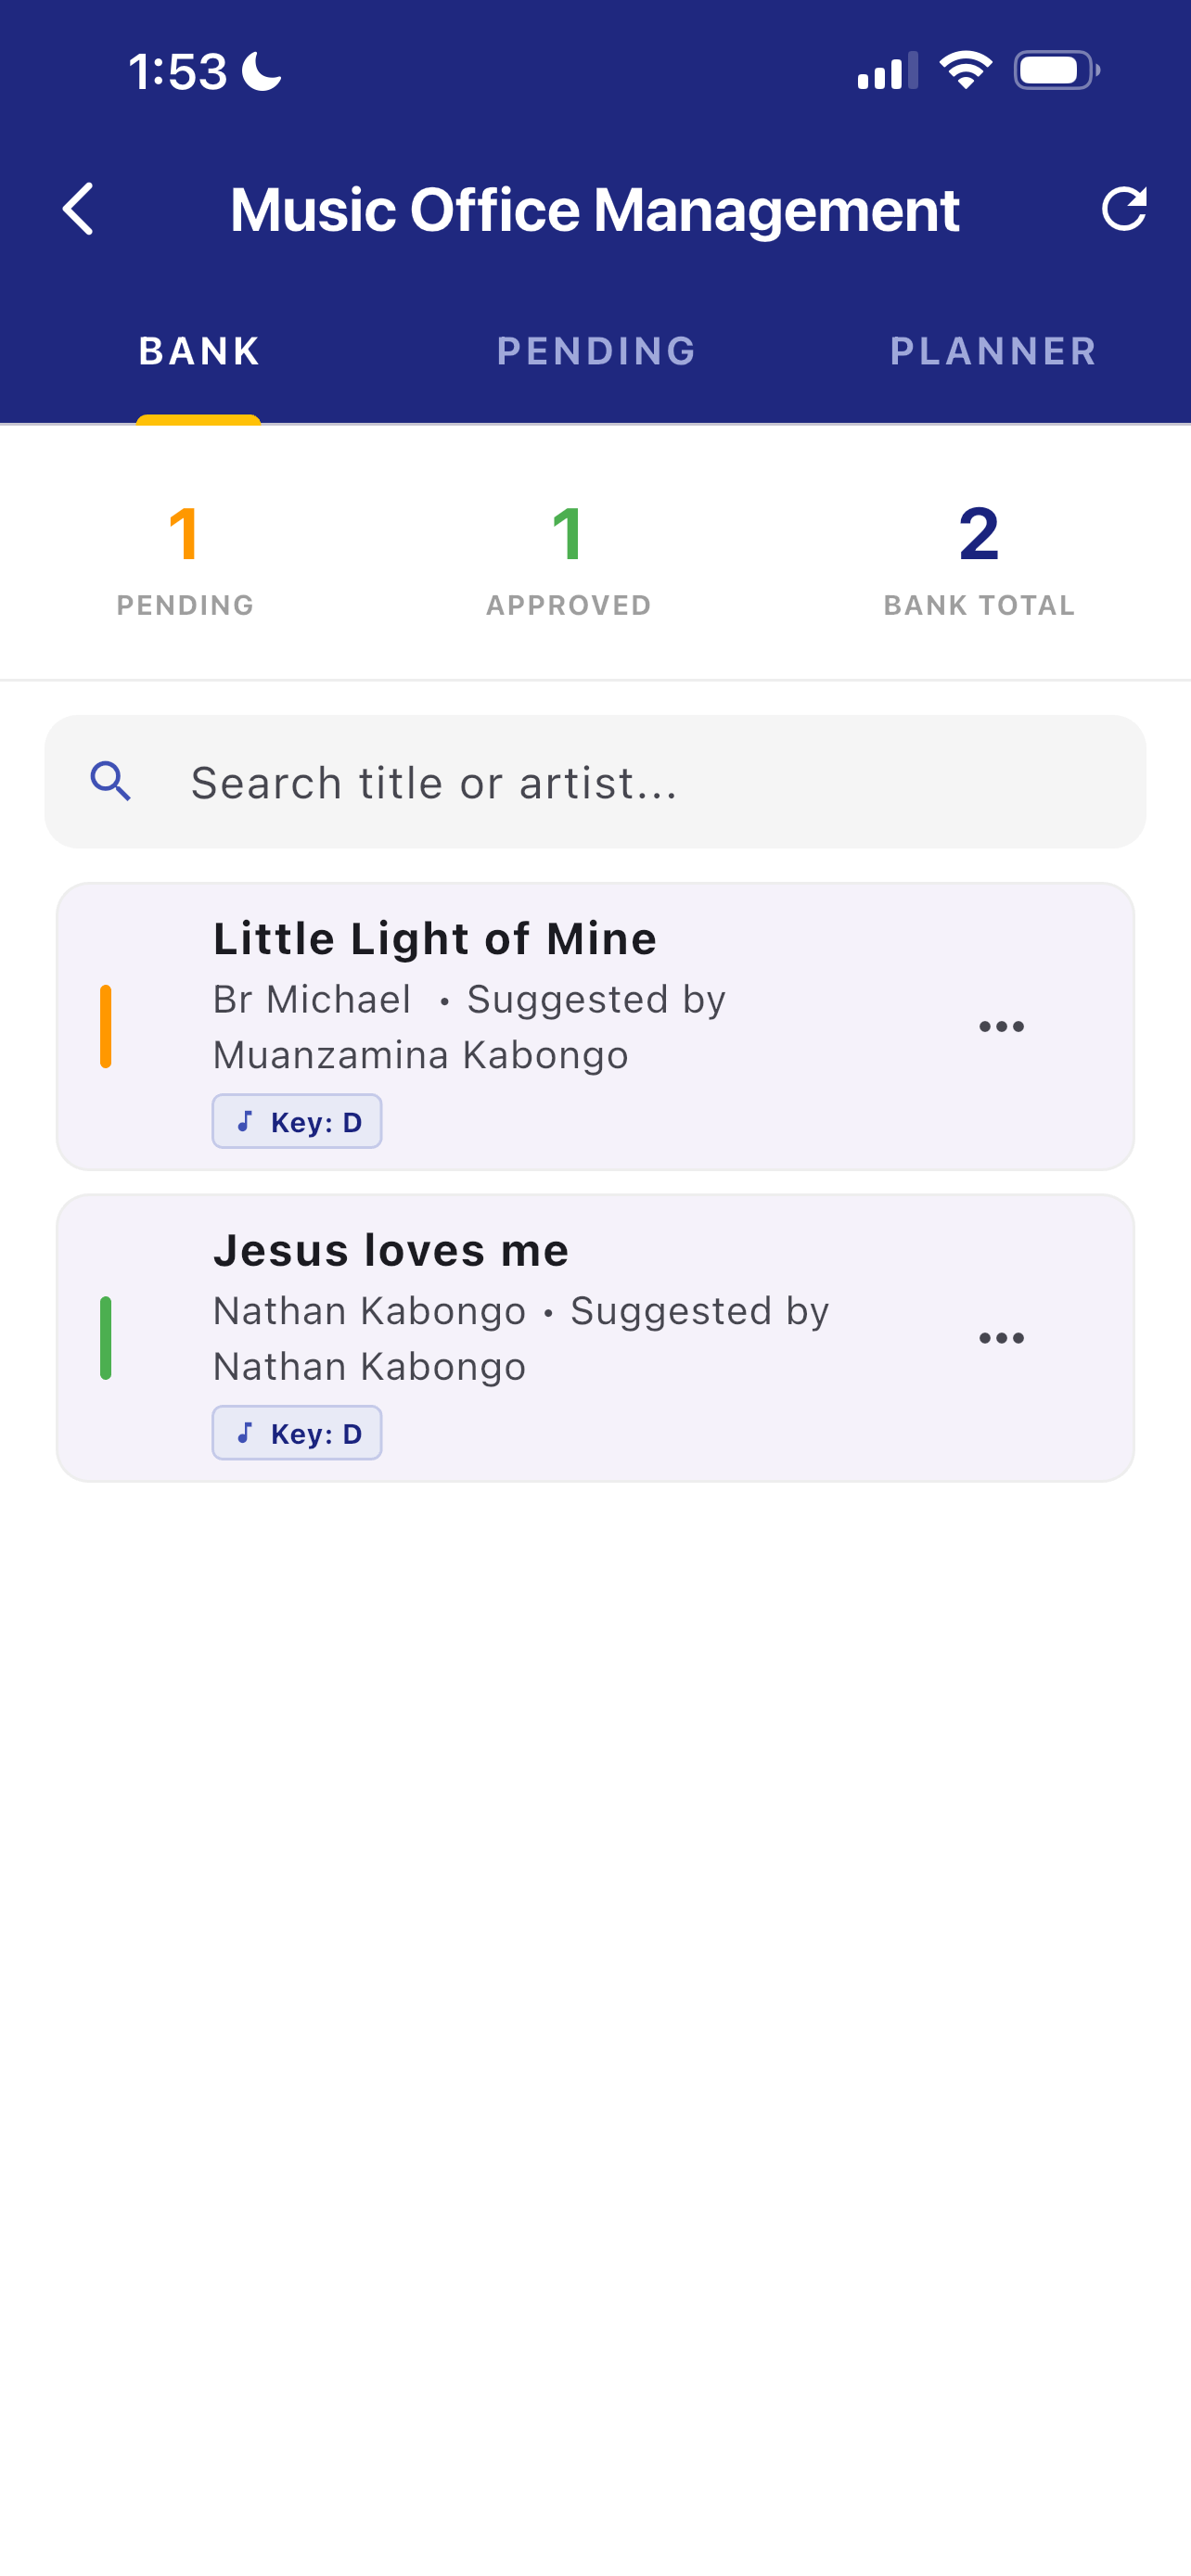Tap the Bank Total count

[x=979, y=534]
